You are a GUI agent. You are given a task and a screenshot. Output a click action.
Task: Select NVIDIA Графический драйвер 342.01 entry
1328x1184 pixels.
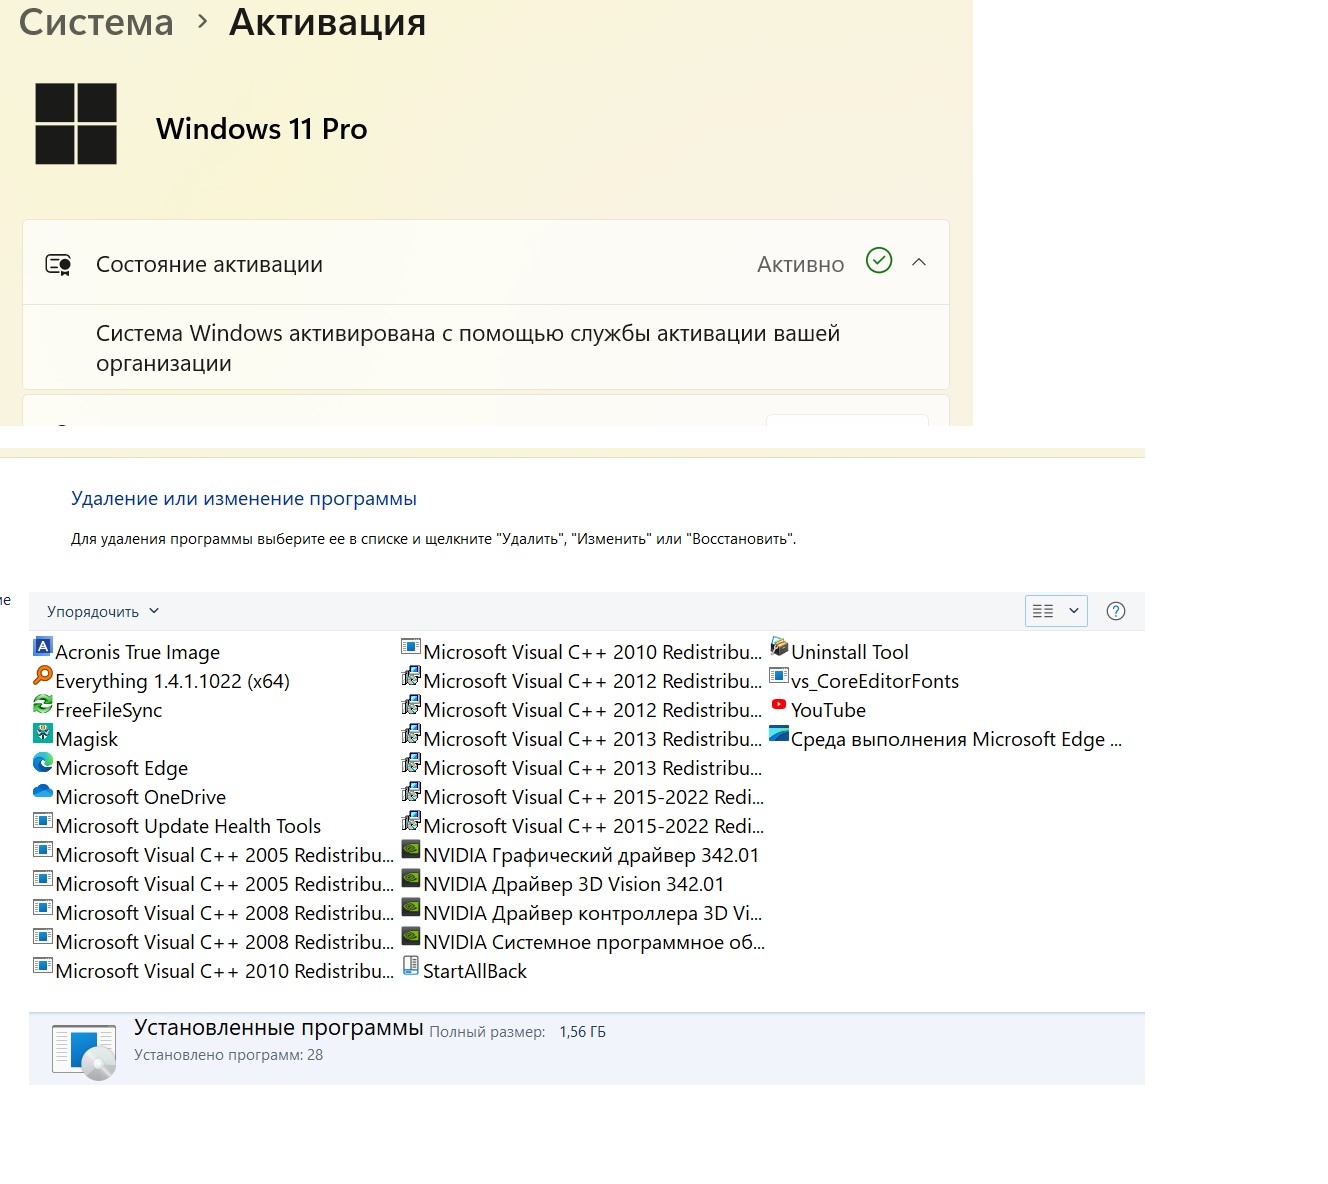click(x=591, y=855)
